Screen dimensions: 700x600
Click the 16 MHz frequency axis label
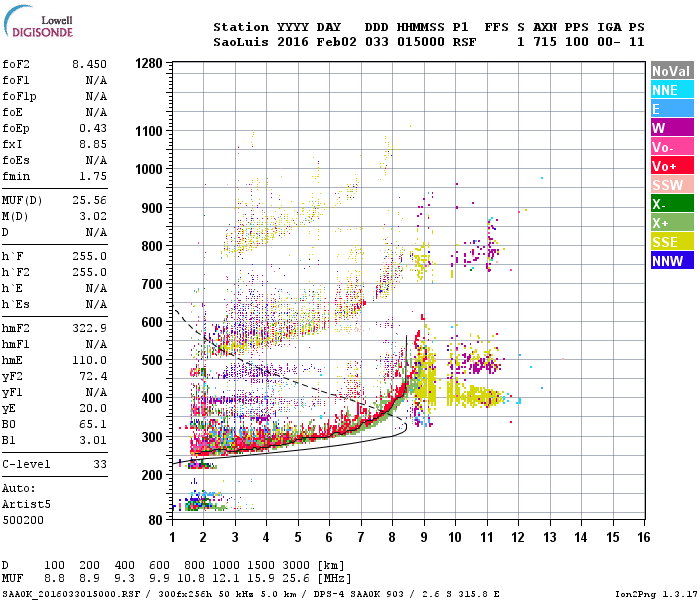pos(644,537)
